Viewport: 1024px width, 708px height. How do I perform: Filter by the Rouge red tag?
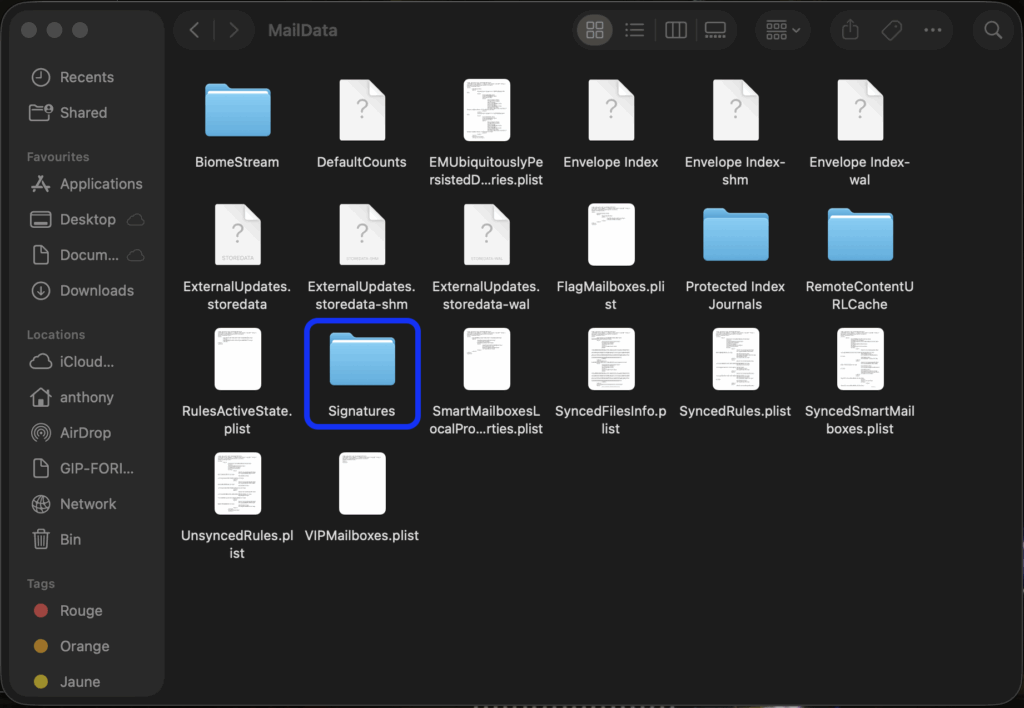[80, 611]
